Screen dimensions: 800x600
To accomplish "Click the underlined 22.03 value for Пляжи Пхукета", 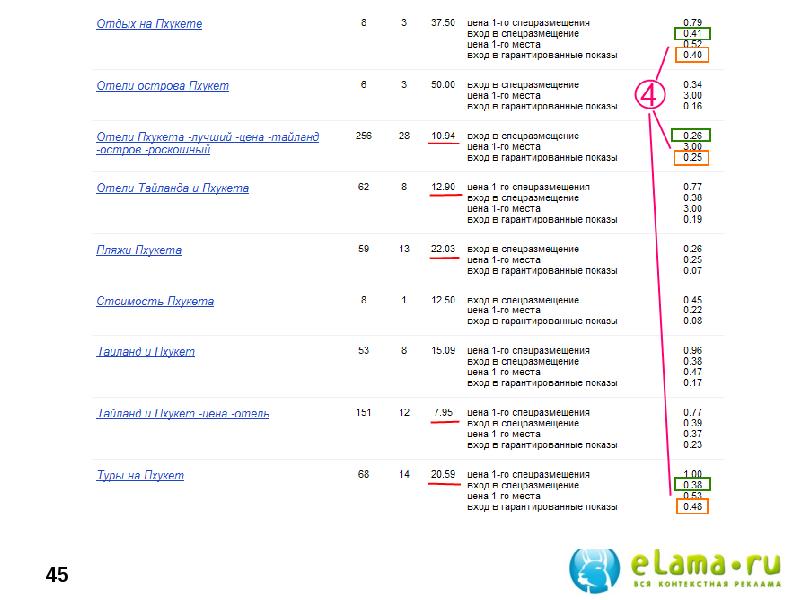I will tap(442, 250).
